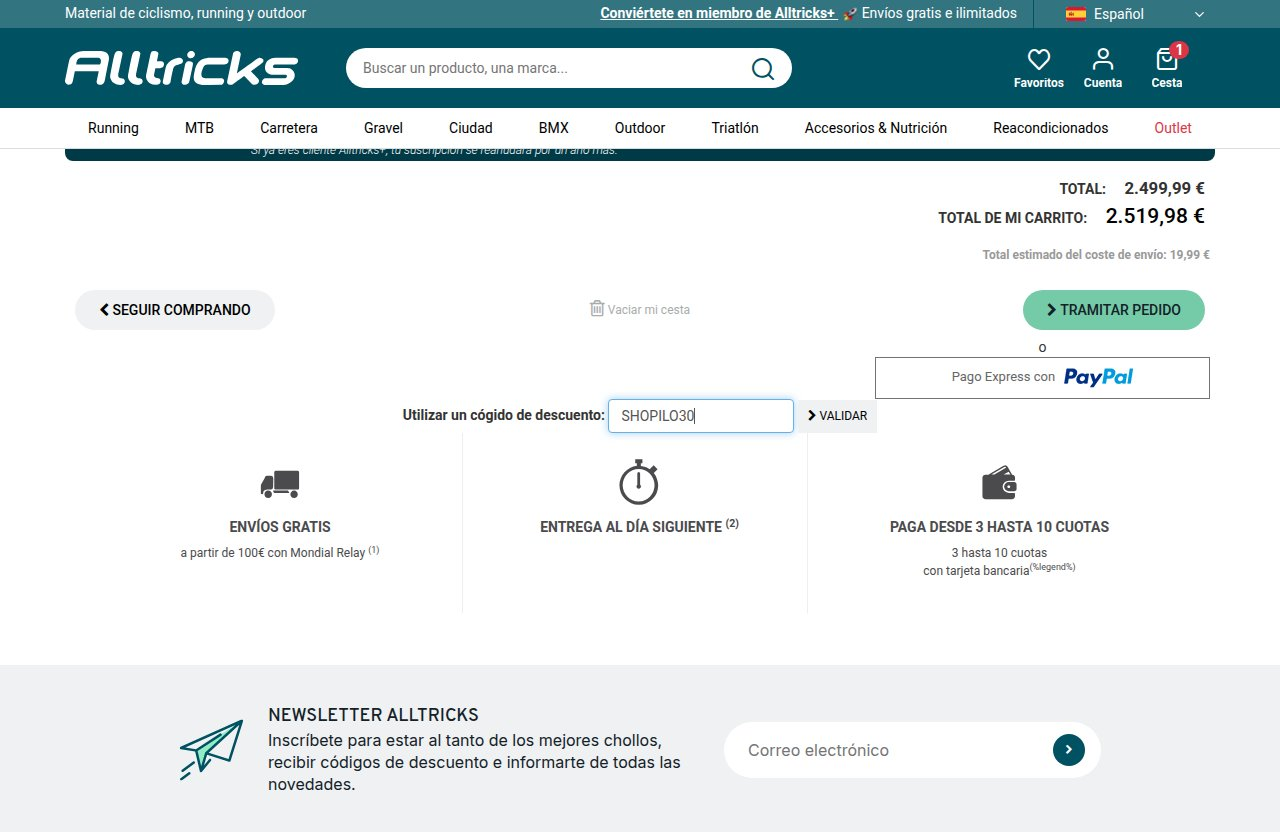
Task: Click the Alltricks logo
Action: (182, 68)
